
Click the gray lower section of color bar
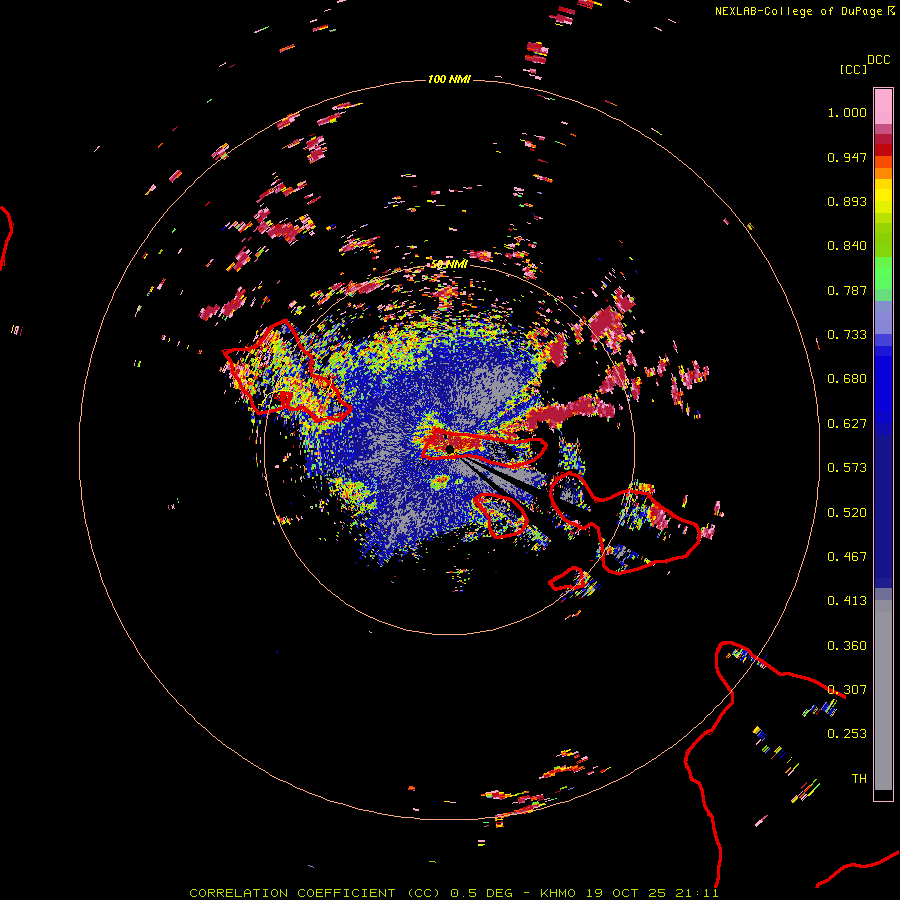point(883,695)
